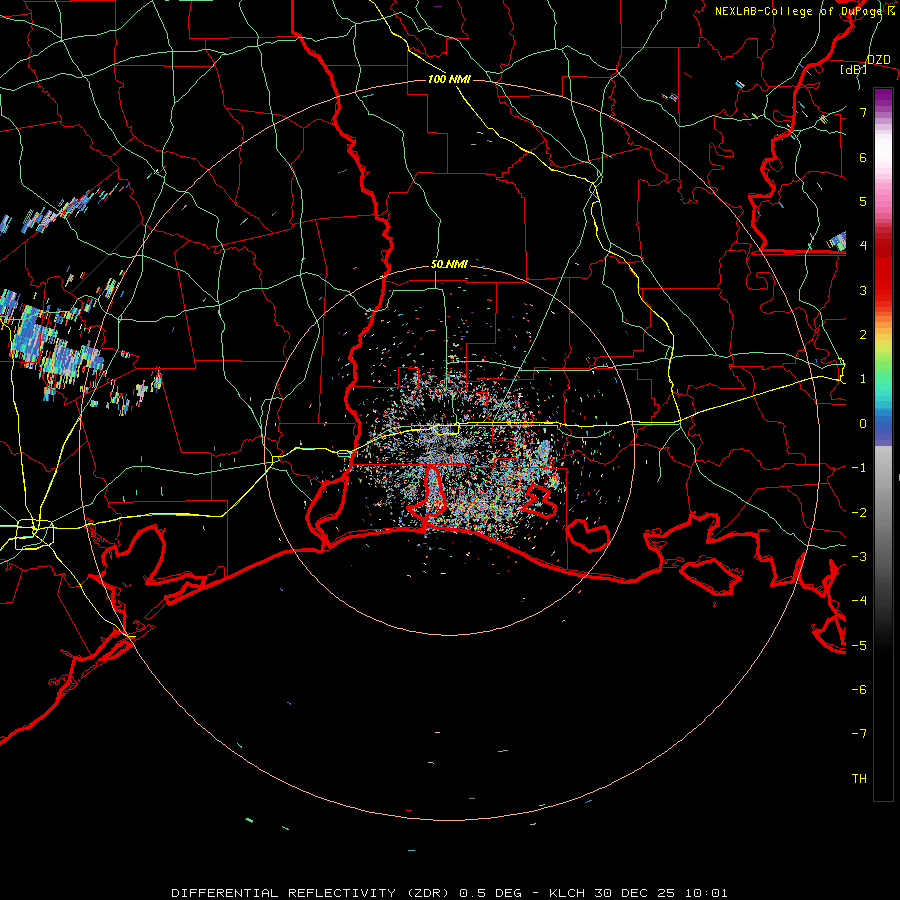Click the 7 value on the color scale
The width and height of the screenshot is (900, 900).
click(863, 112)
